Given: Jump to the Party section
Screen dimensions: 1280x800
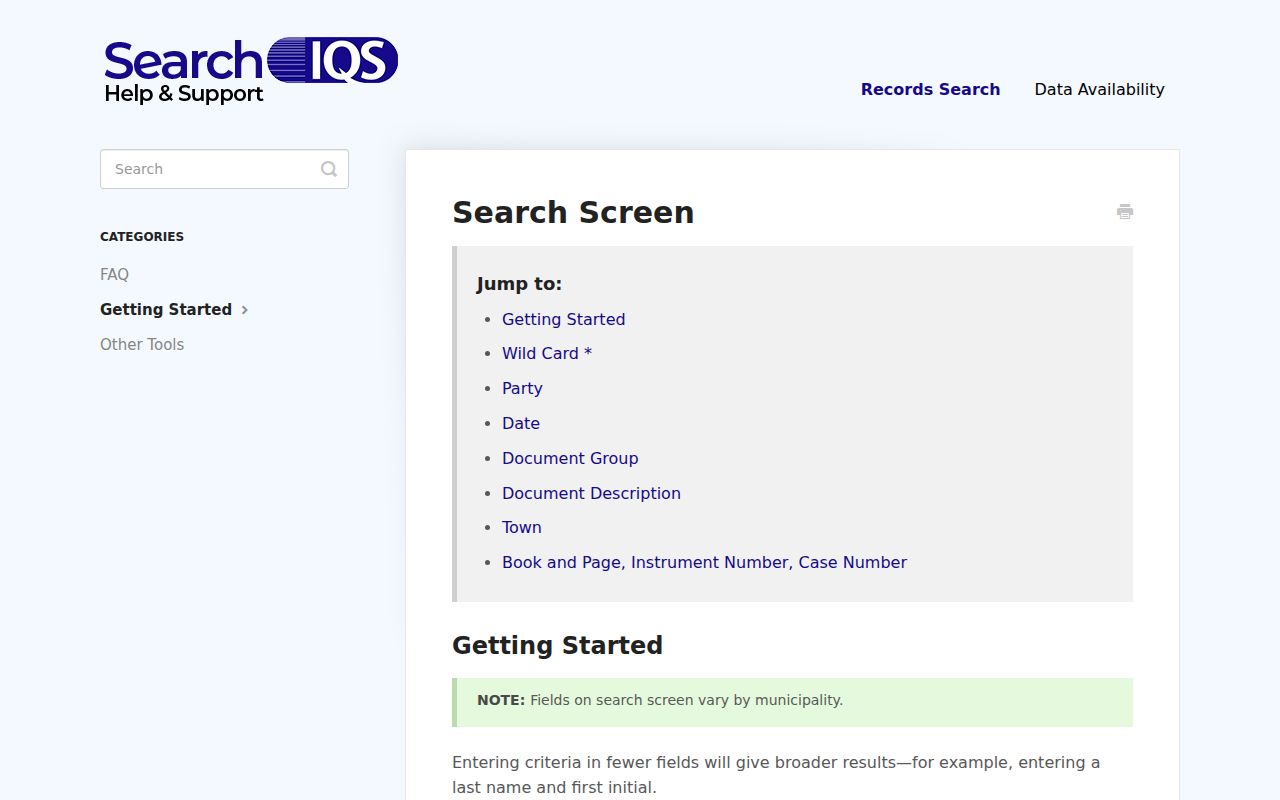Looking at the screenshot, I should click(522, 388).
